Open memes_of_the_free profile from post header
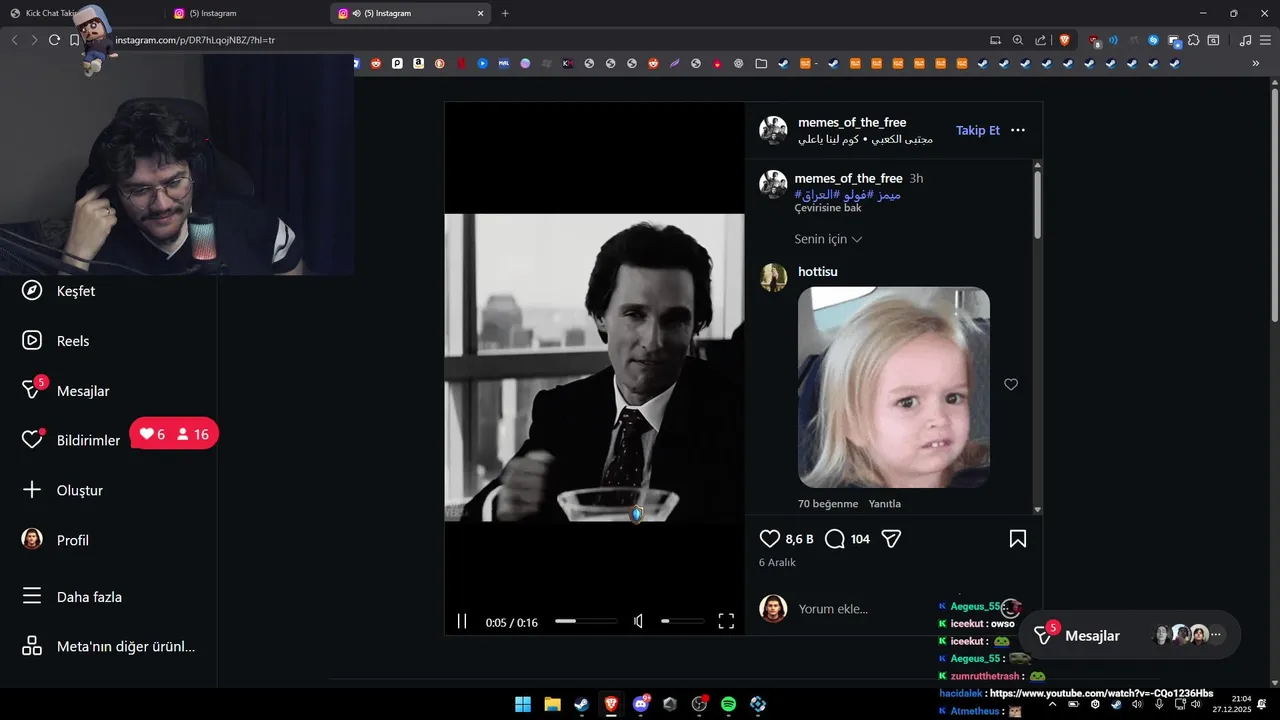The width and height of the screenshot is (1280, 720). tap(852, 123)
